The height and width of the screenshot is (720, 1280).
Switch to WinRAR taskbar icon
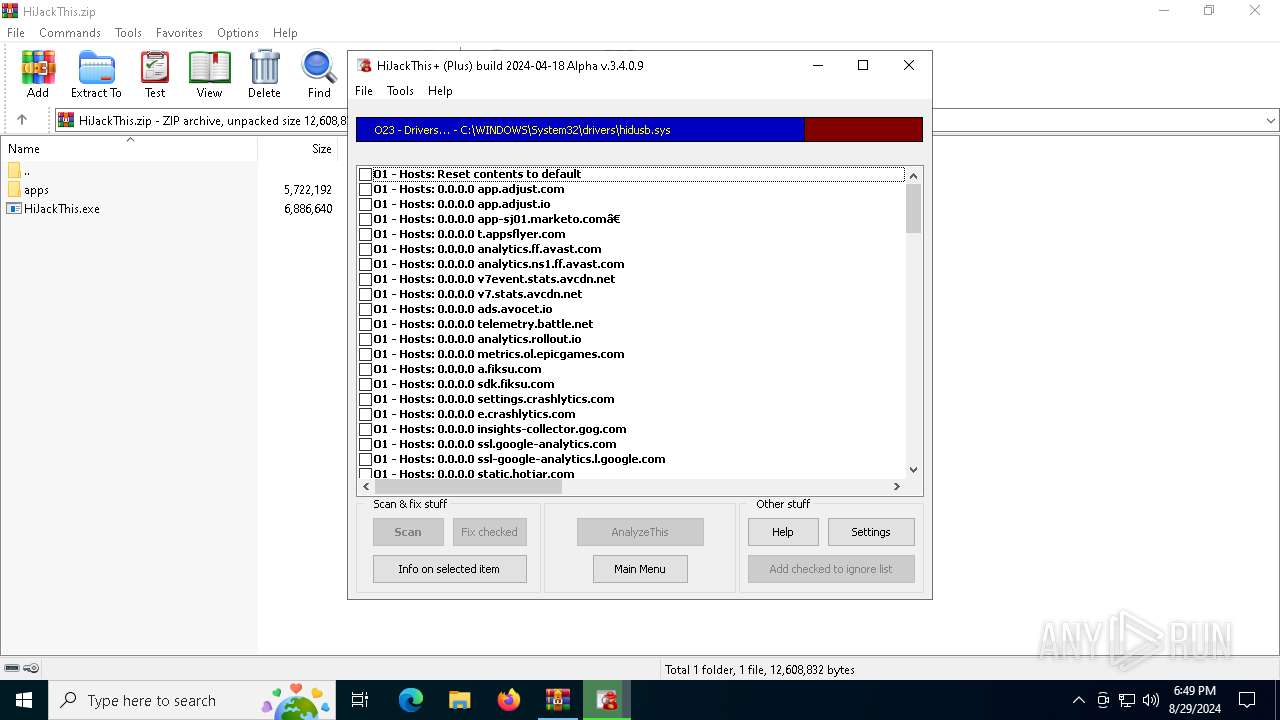[x=557, y=700]
